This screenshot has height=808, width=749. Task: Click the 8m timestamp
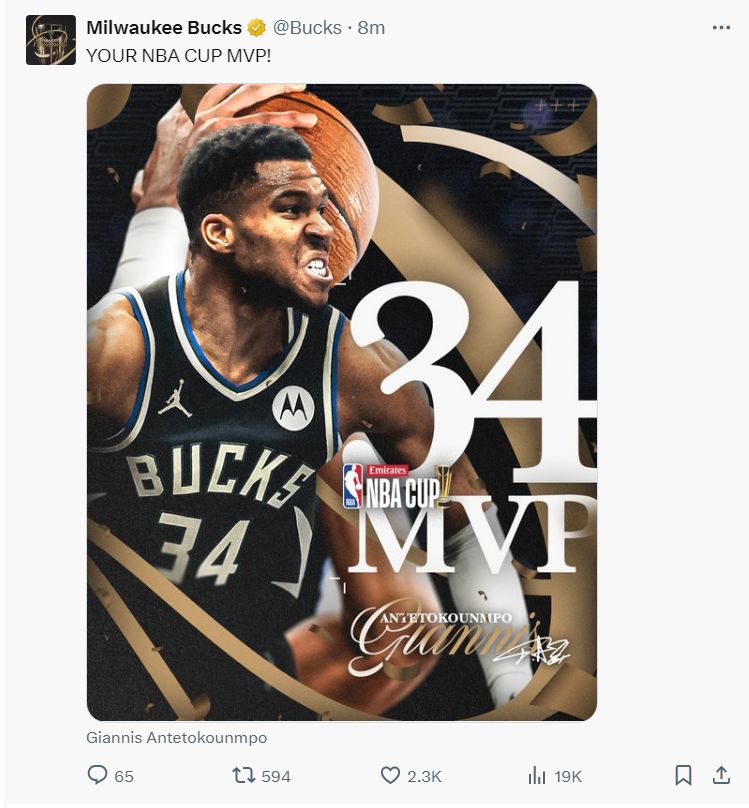[x=371, y=27]
